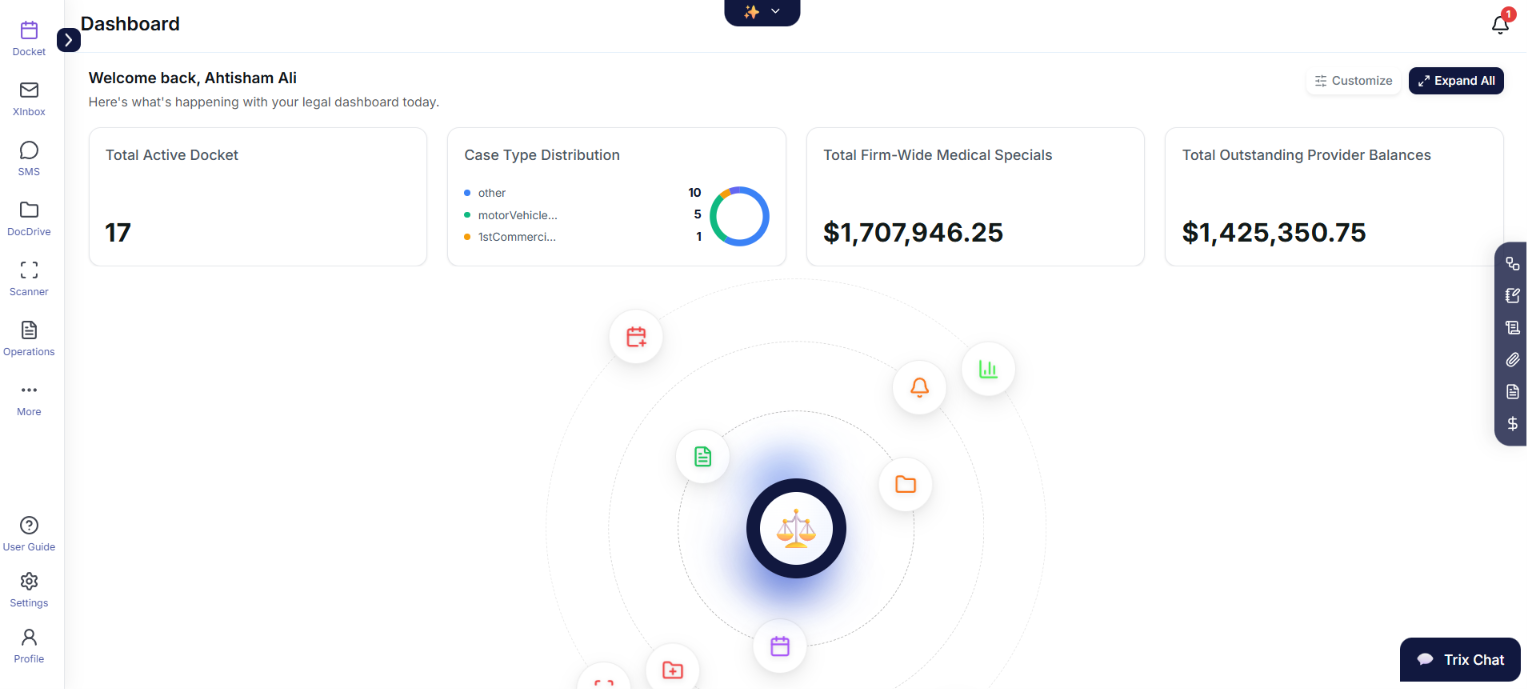The image size is (1527, 689).
Task: Open Profile in the sidebar
Action: pos(29,646)
